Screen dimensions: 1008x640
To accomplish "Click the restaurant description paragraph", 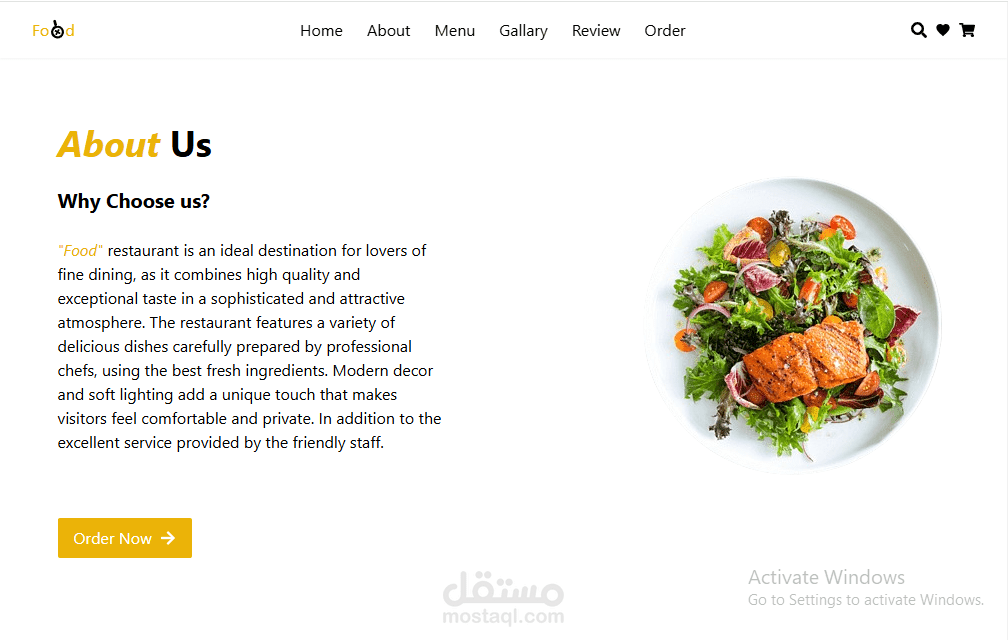I will click(249, 346).
